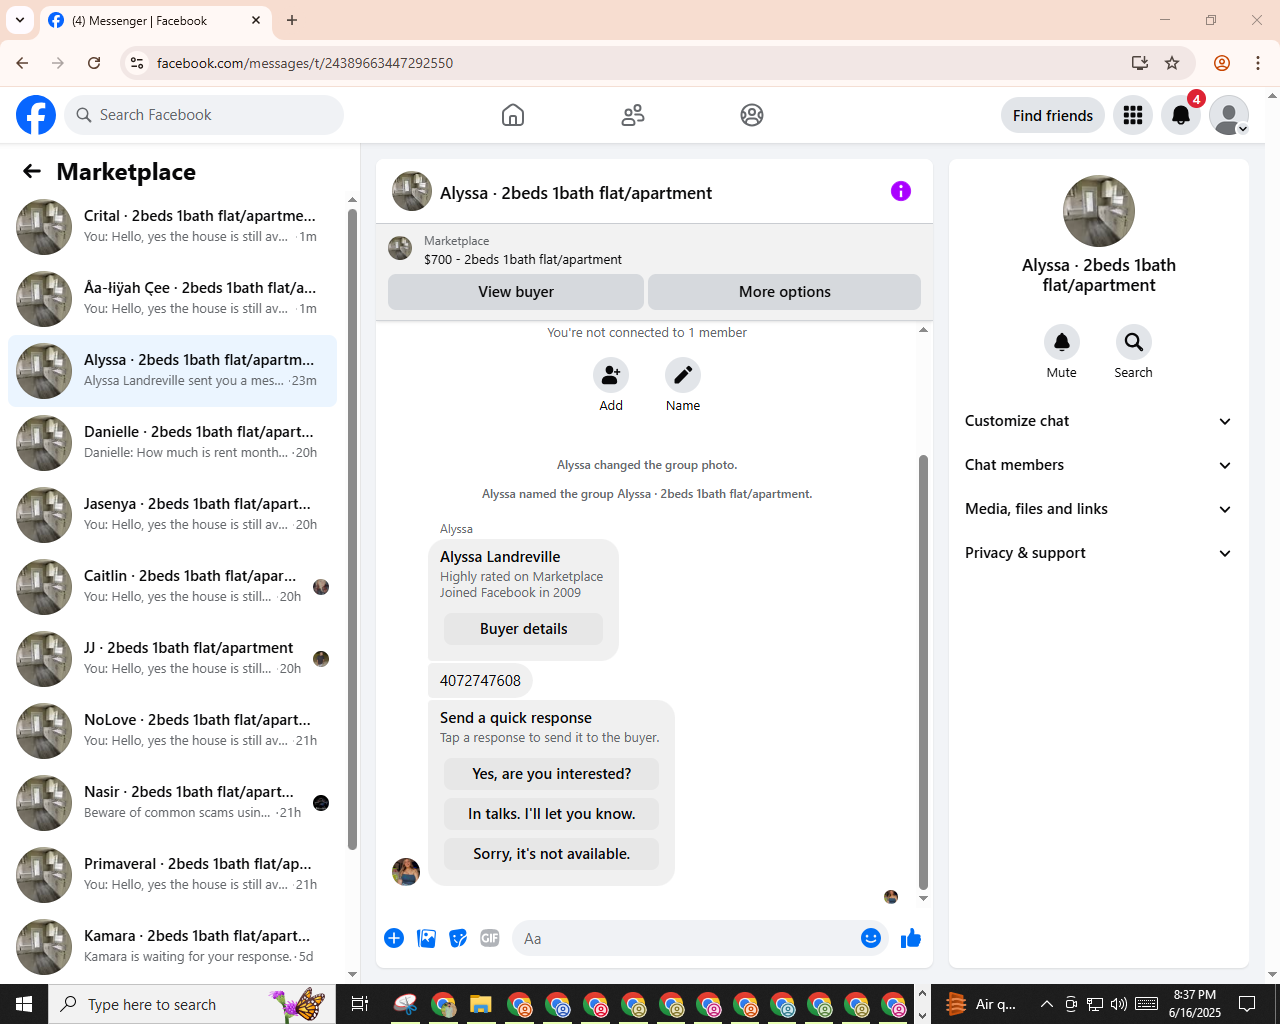Click the Add people icon
The height and width of the screenshot is (1024, 1280).
[x=611, y=375]
